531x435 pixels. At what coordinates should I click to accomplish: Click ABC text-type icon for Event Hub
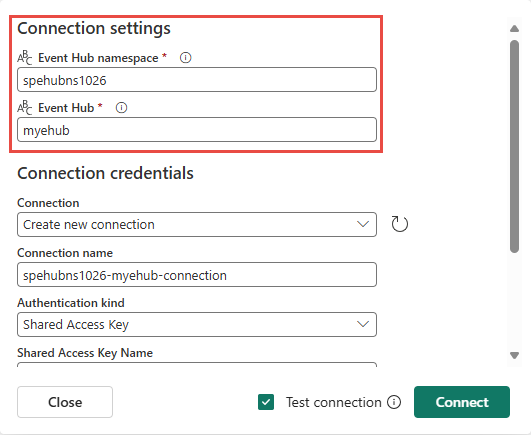coord(24,108)
